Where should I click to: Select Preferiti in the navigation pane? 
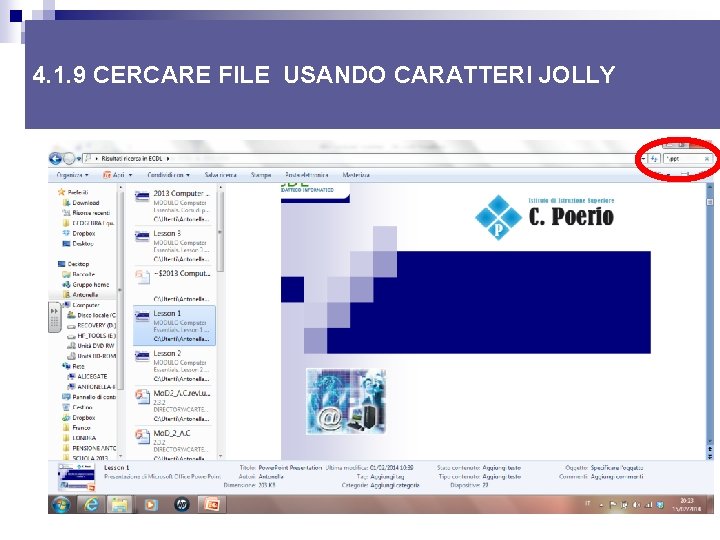point(73,192)
